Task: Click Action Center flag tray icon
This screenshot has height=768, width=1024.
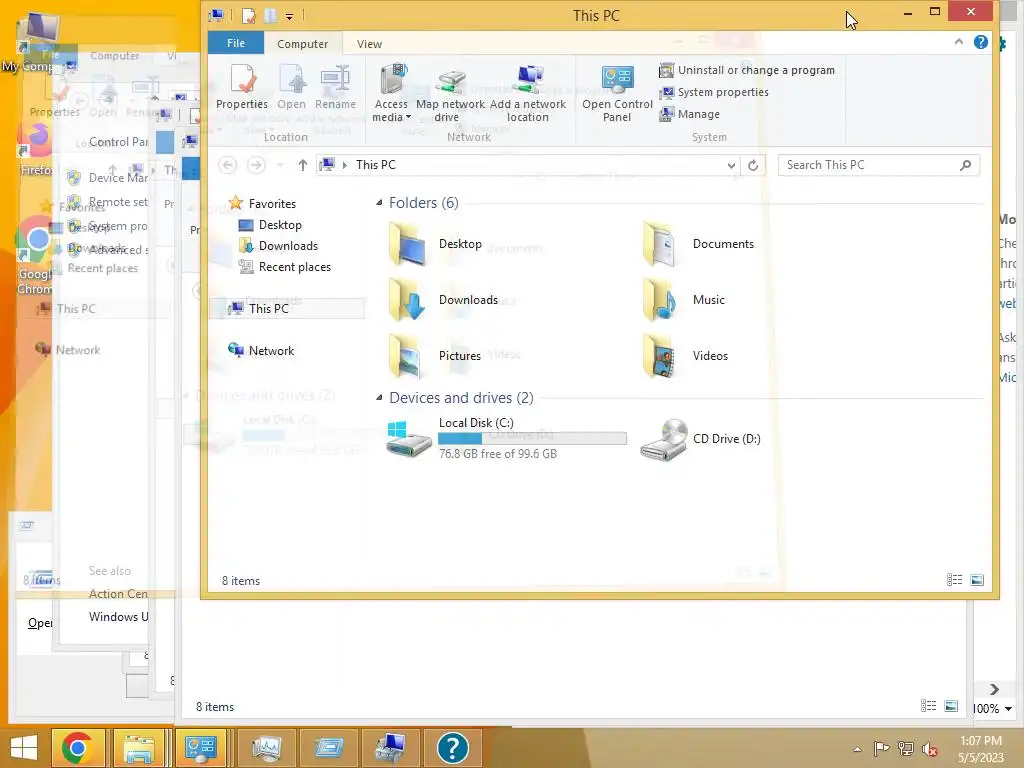Action: coord(881,749)
